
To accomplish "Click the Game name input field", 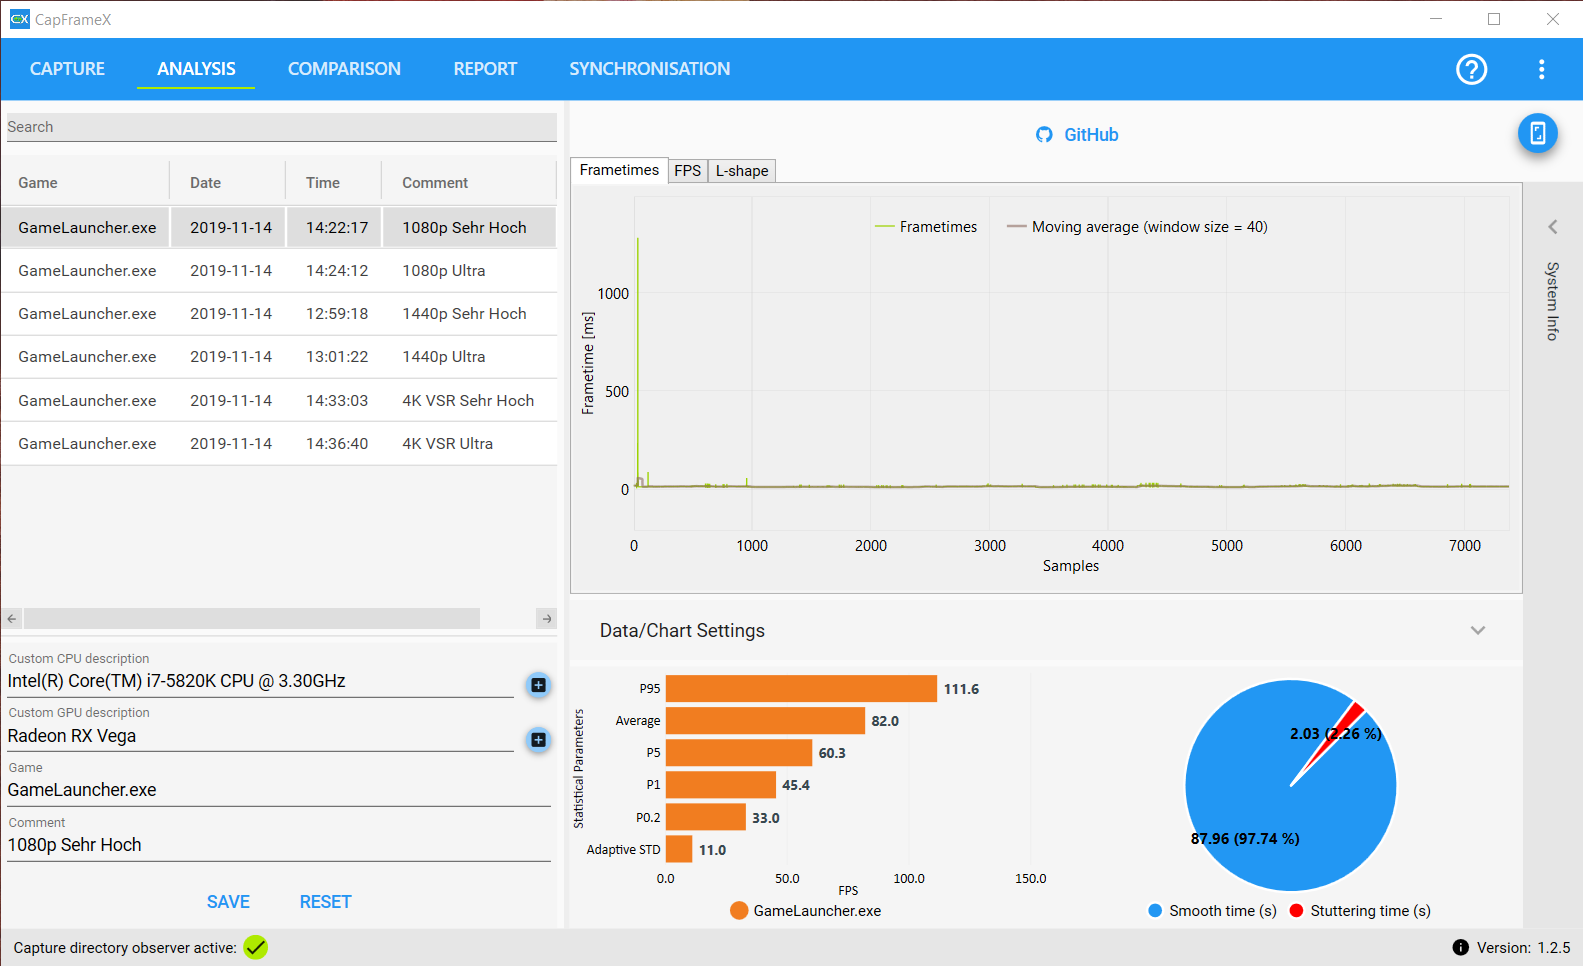I will click(279, 790).
